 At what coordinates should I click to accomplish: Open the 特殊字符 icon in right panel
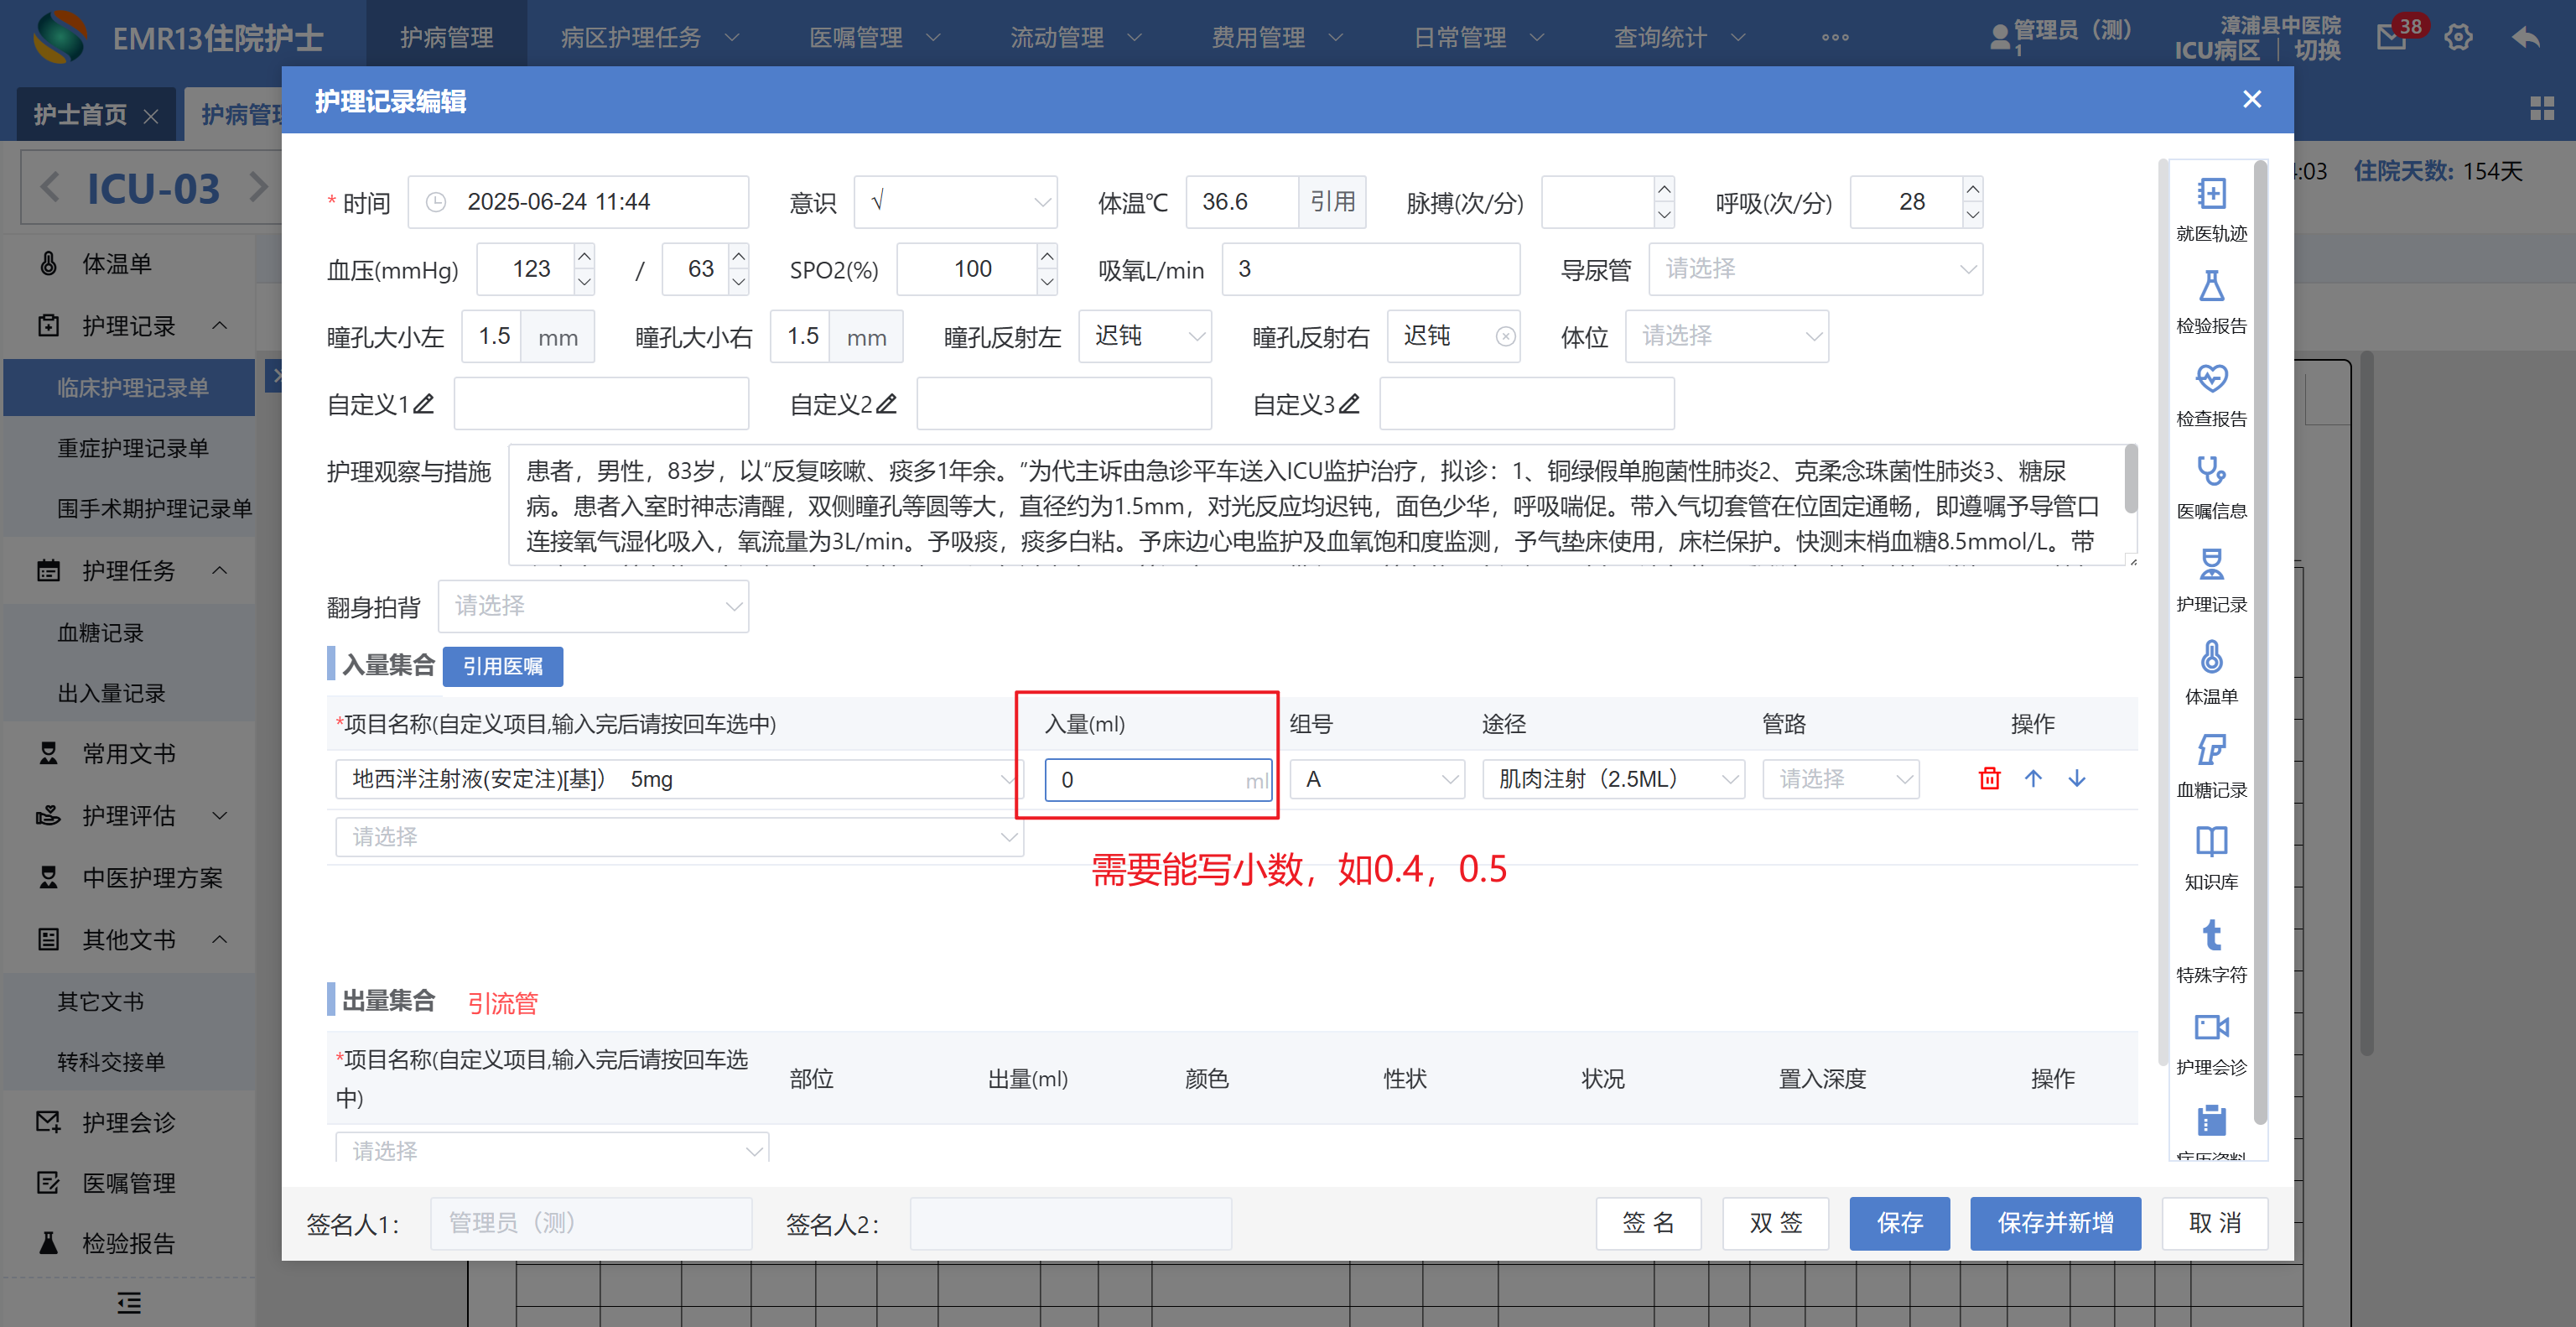[2210, 936]
